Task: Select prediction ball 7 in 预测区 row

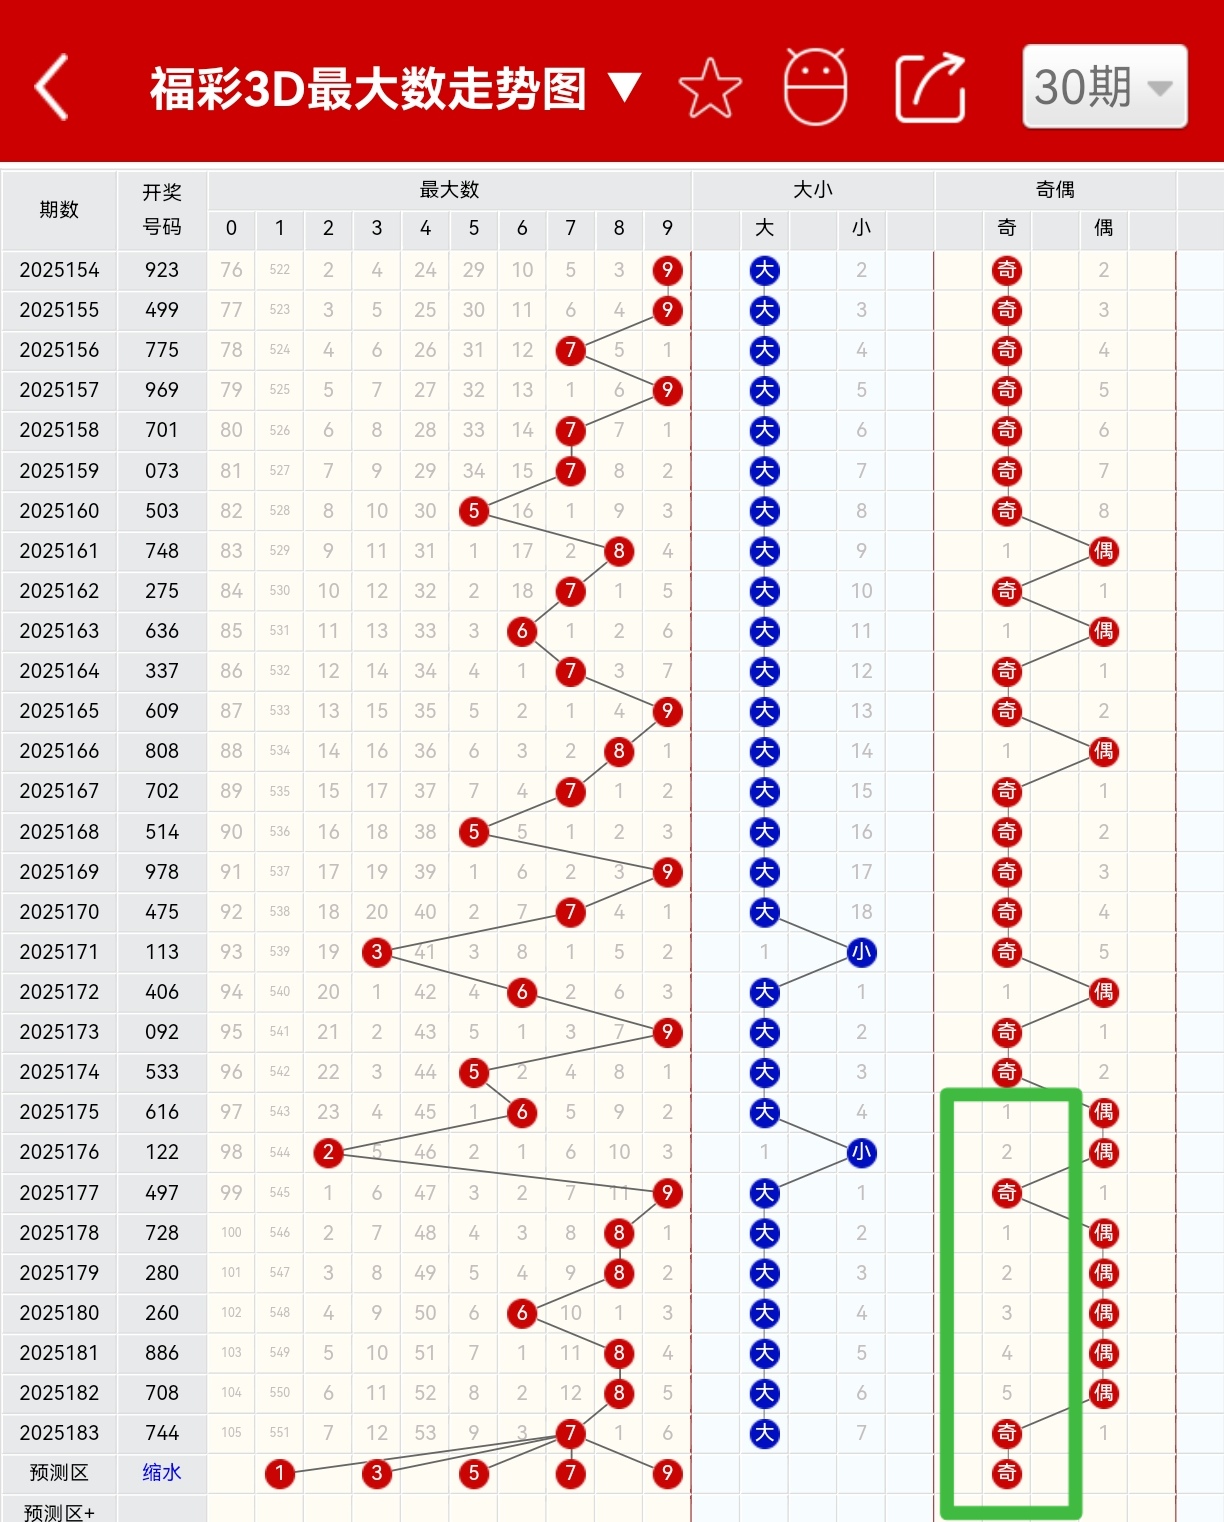Action: click(x=570, y=1473)
